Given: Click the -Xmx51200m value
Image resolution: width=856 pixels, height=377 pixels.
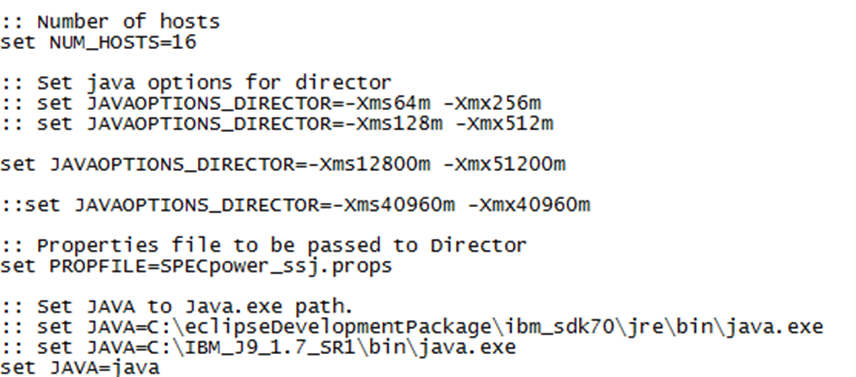Looking at the screenshot, I should click(x=503, y=164).
